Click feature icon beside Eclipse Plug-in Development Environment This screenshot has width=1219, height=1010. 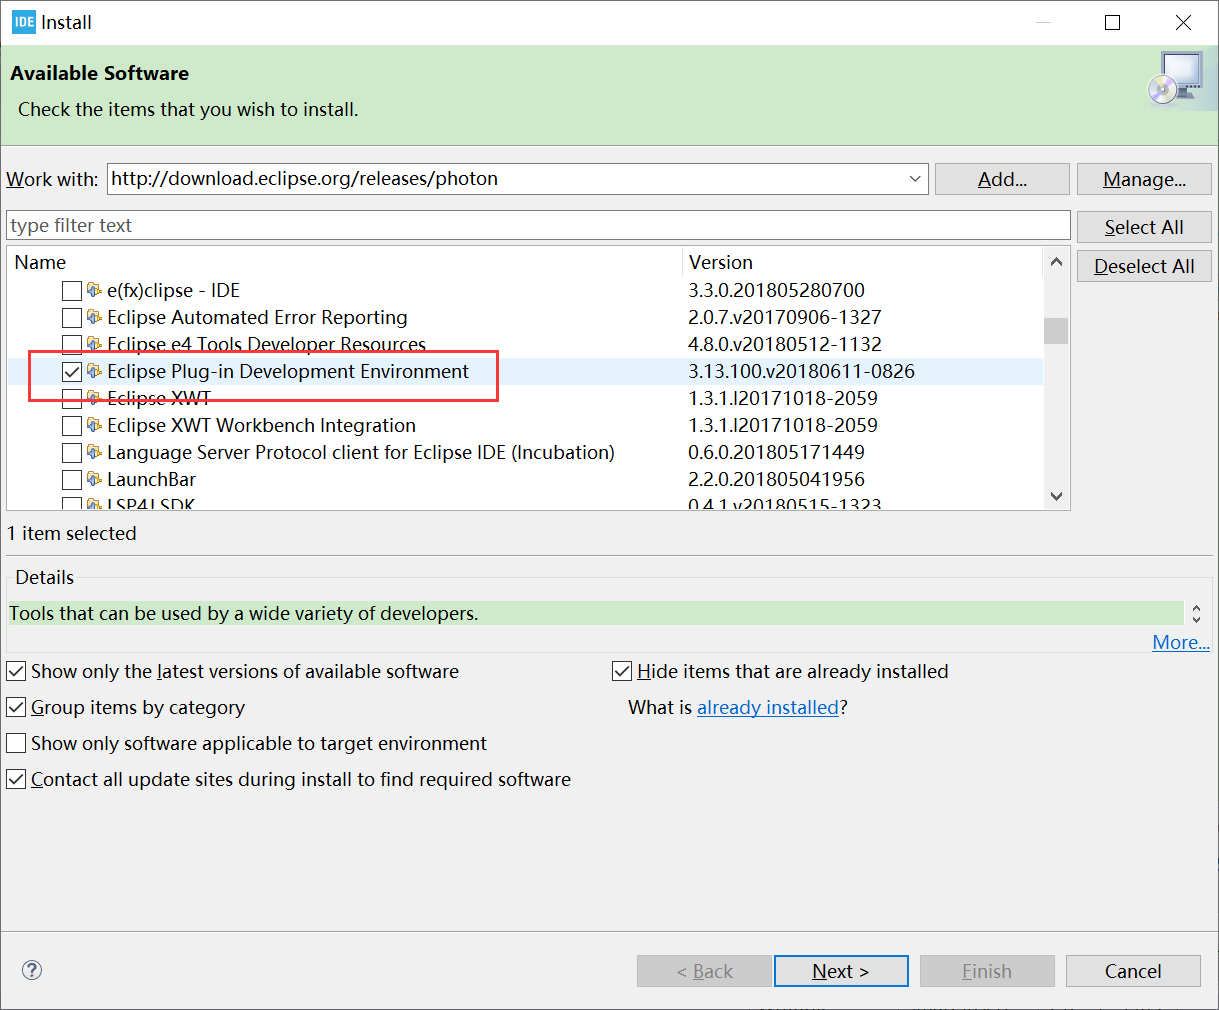pyautogui.click(x=94, y=371)
